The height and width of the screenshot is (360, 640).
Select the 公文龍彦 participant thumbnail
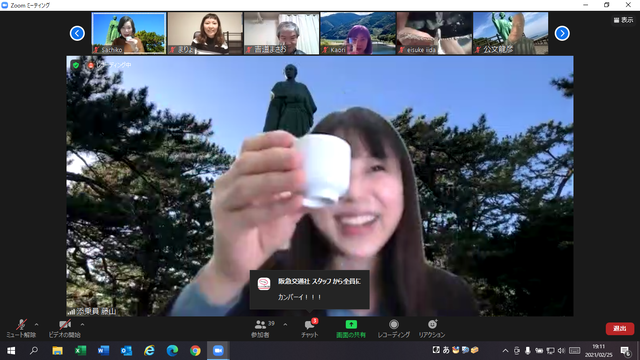[x=511, y=33]
